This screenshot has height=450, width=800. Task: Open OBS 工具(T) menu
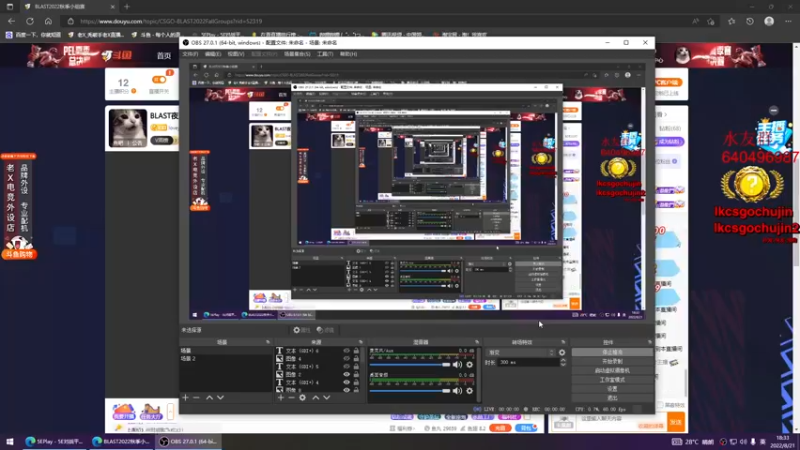coord(324,54)
